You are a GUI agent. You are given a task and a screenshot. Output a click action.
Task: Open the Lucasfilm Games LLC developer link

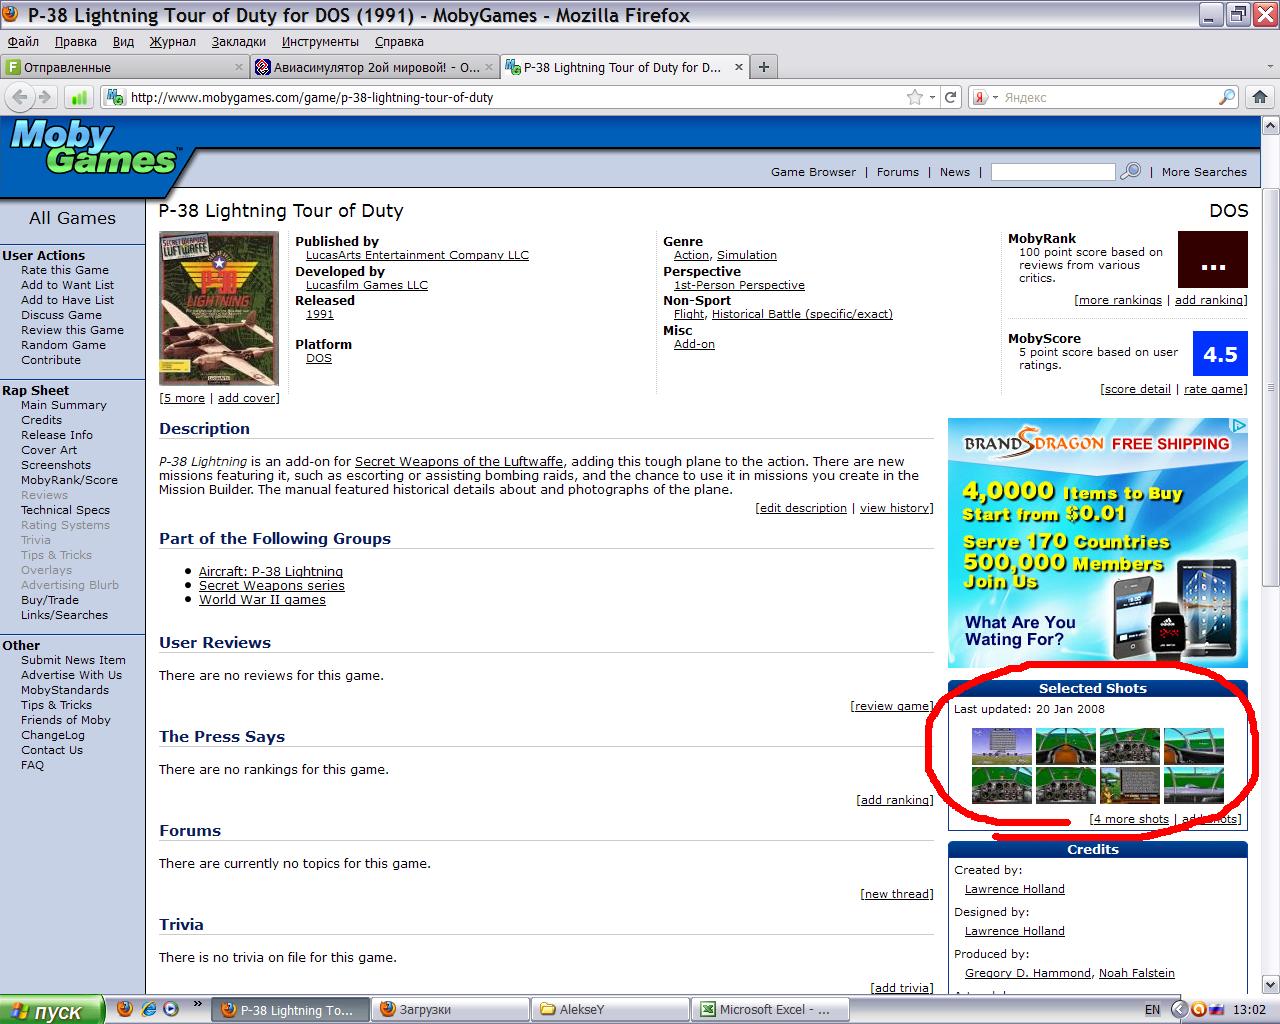(x=367, y=285)
